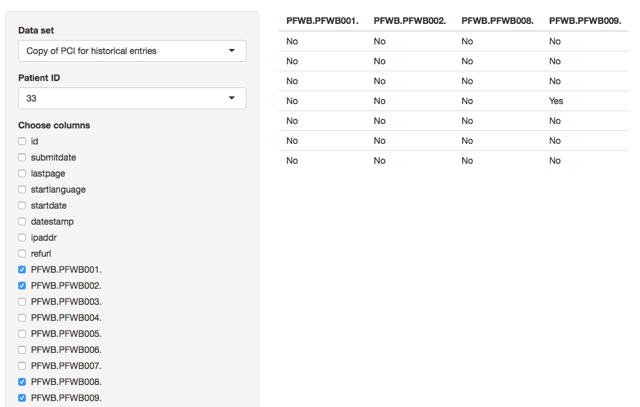Click the PFWB.PFWB001. table column header
Viewport: 640px width, 407px height.
click(320, 20)
